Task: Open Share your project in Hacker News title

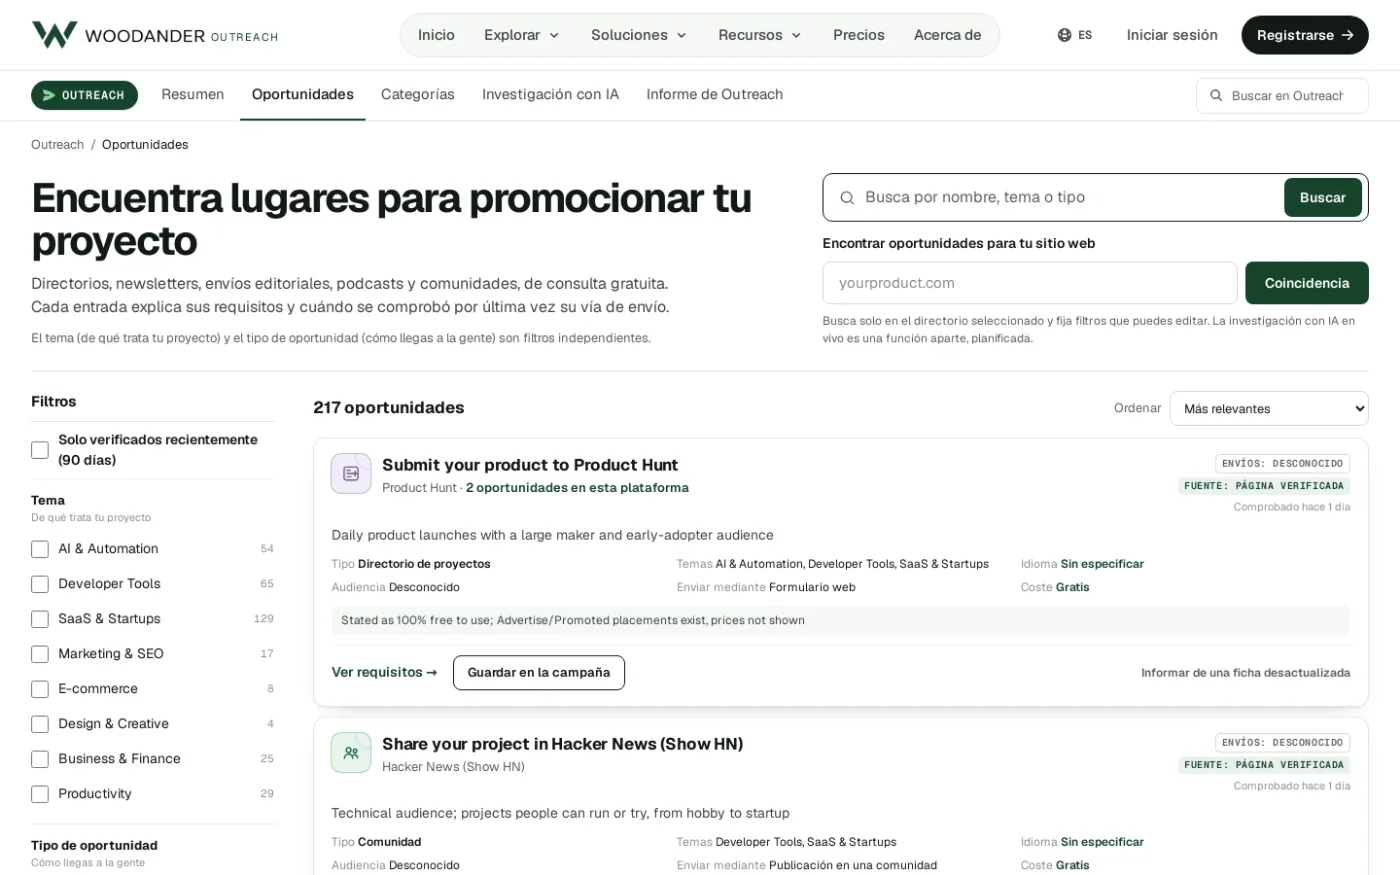Action: coord(562,744)
